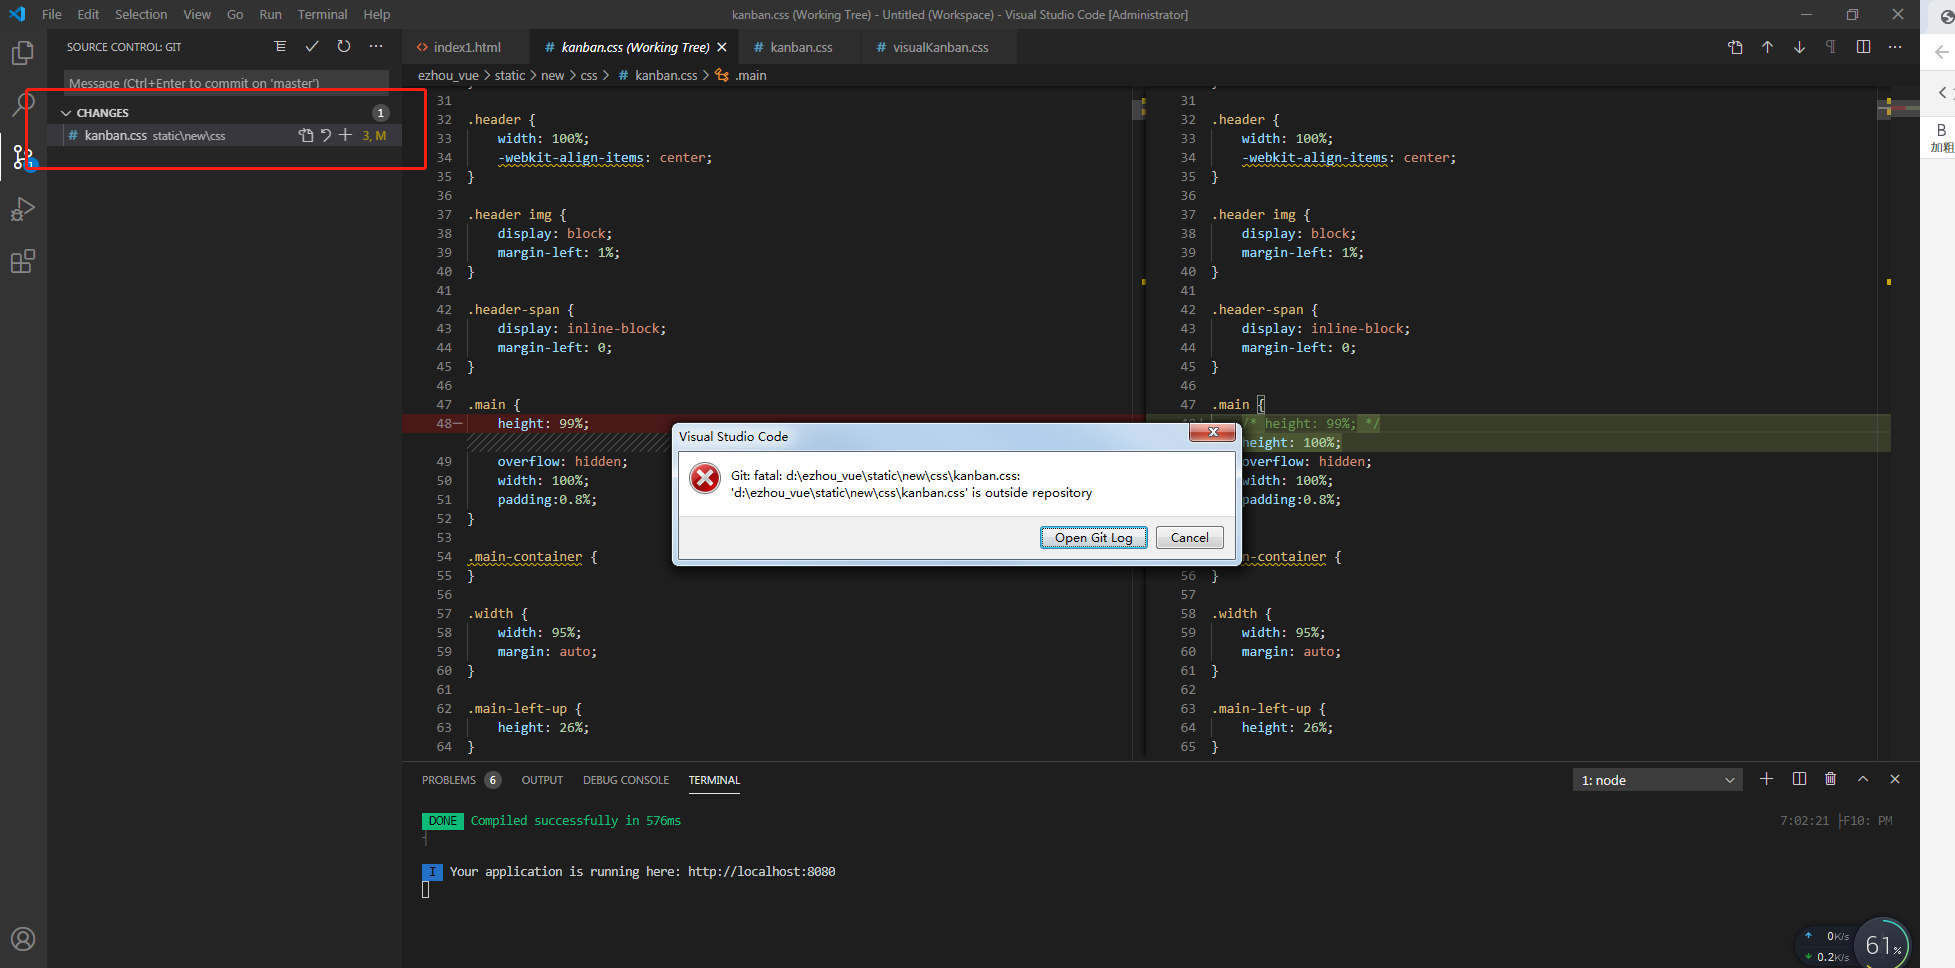1955x968 pixels.
Task: Open file icon for kanban.css change
Action: [306, 135]
